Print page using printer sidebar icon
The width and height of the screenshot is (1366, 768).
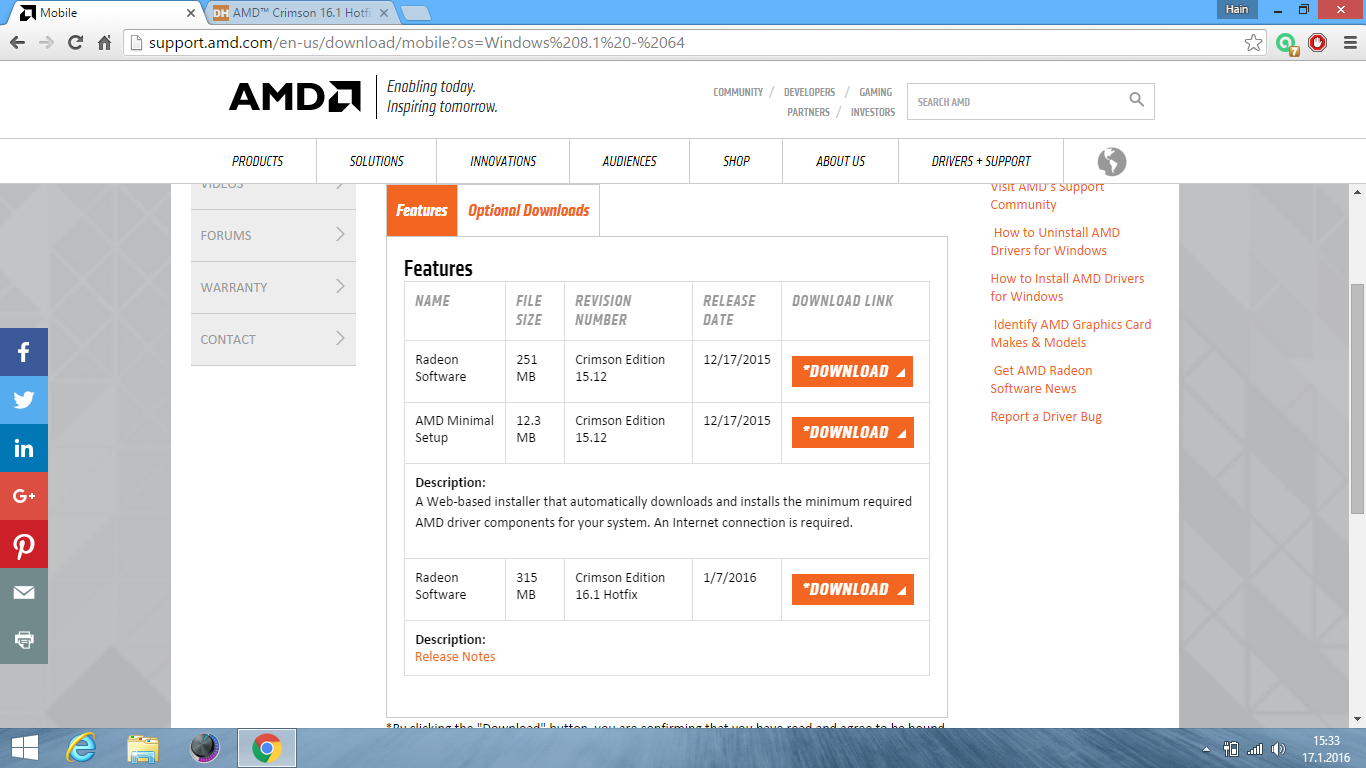(24, 640)
